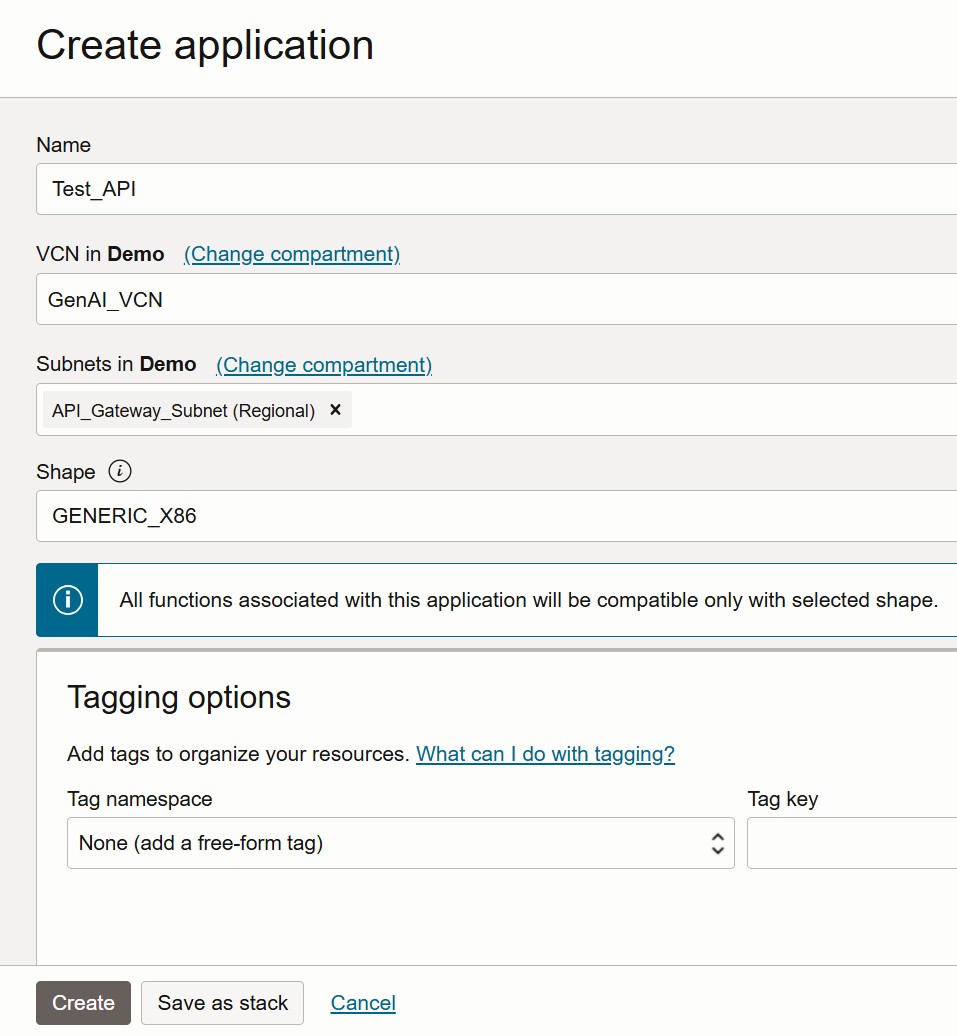
Task: Cancel the application creation
Action: 363,1003
